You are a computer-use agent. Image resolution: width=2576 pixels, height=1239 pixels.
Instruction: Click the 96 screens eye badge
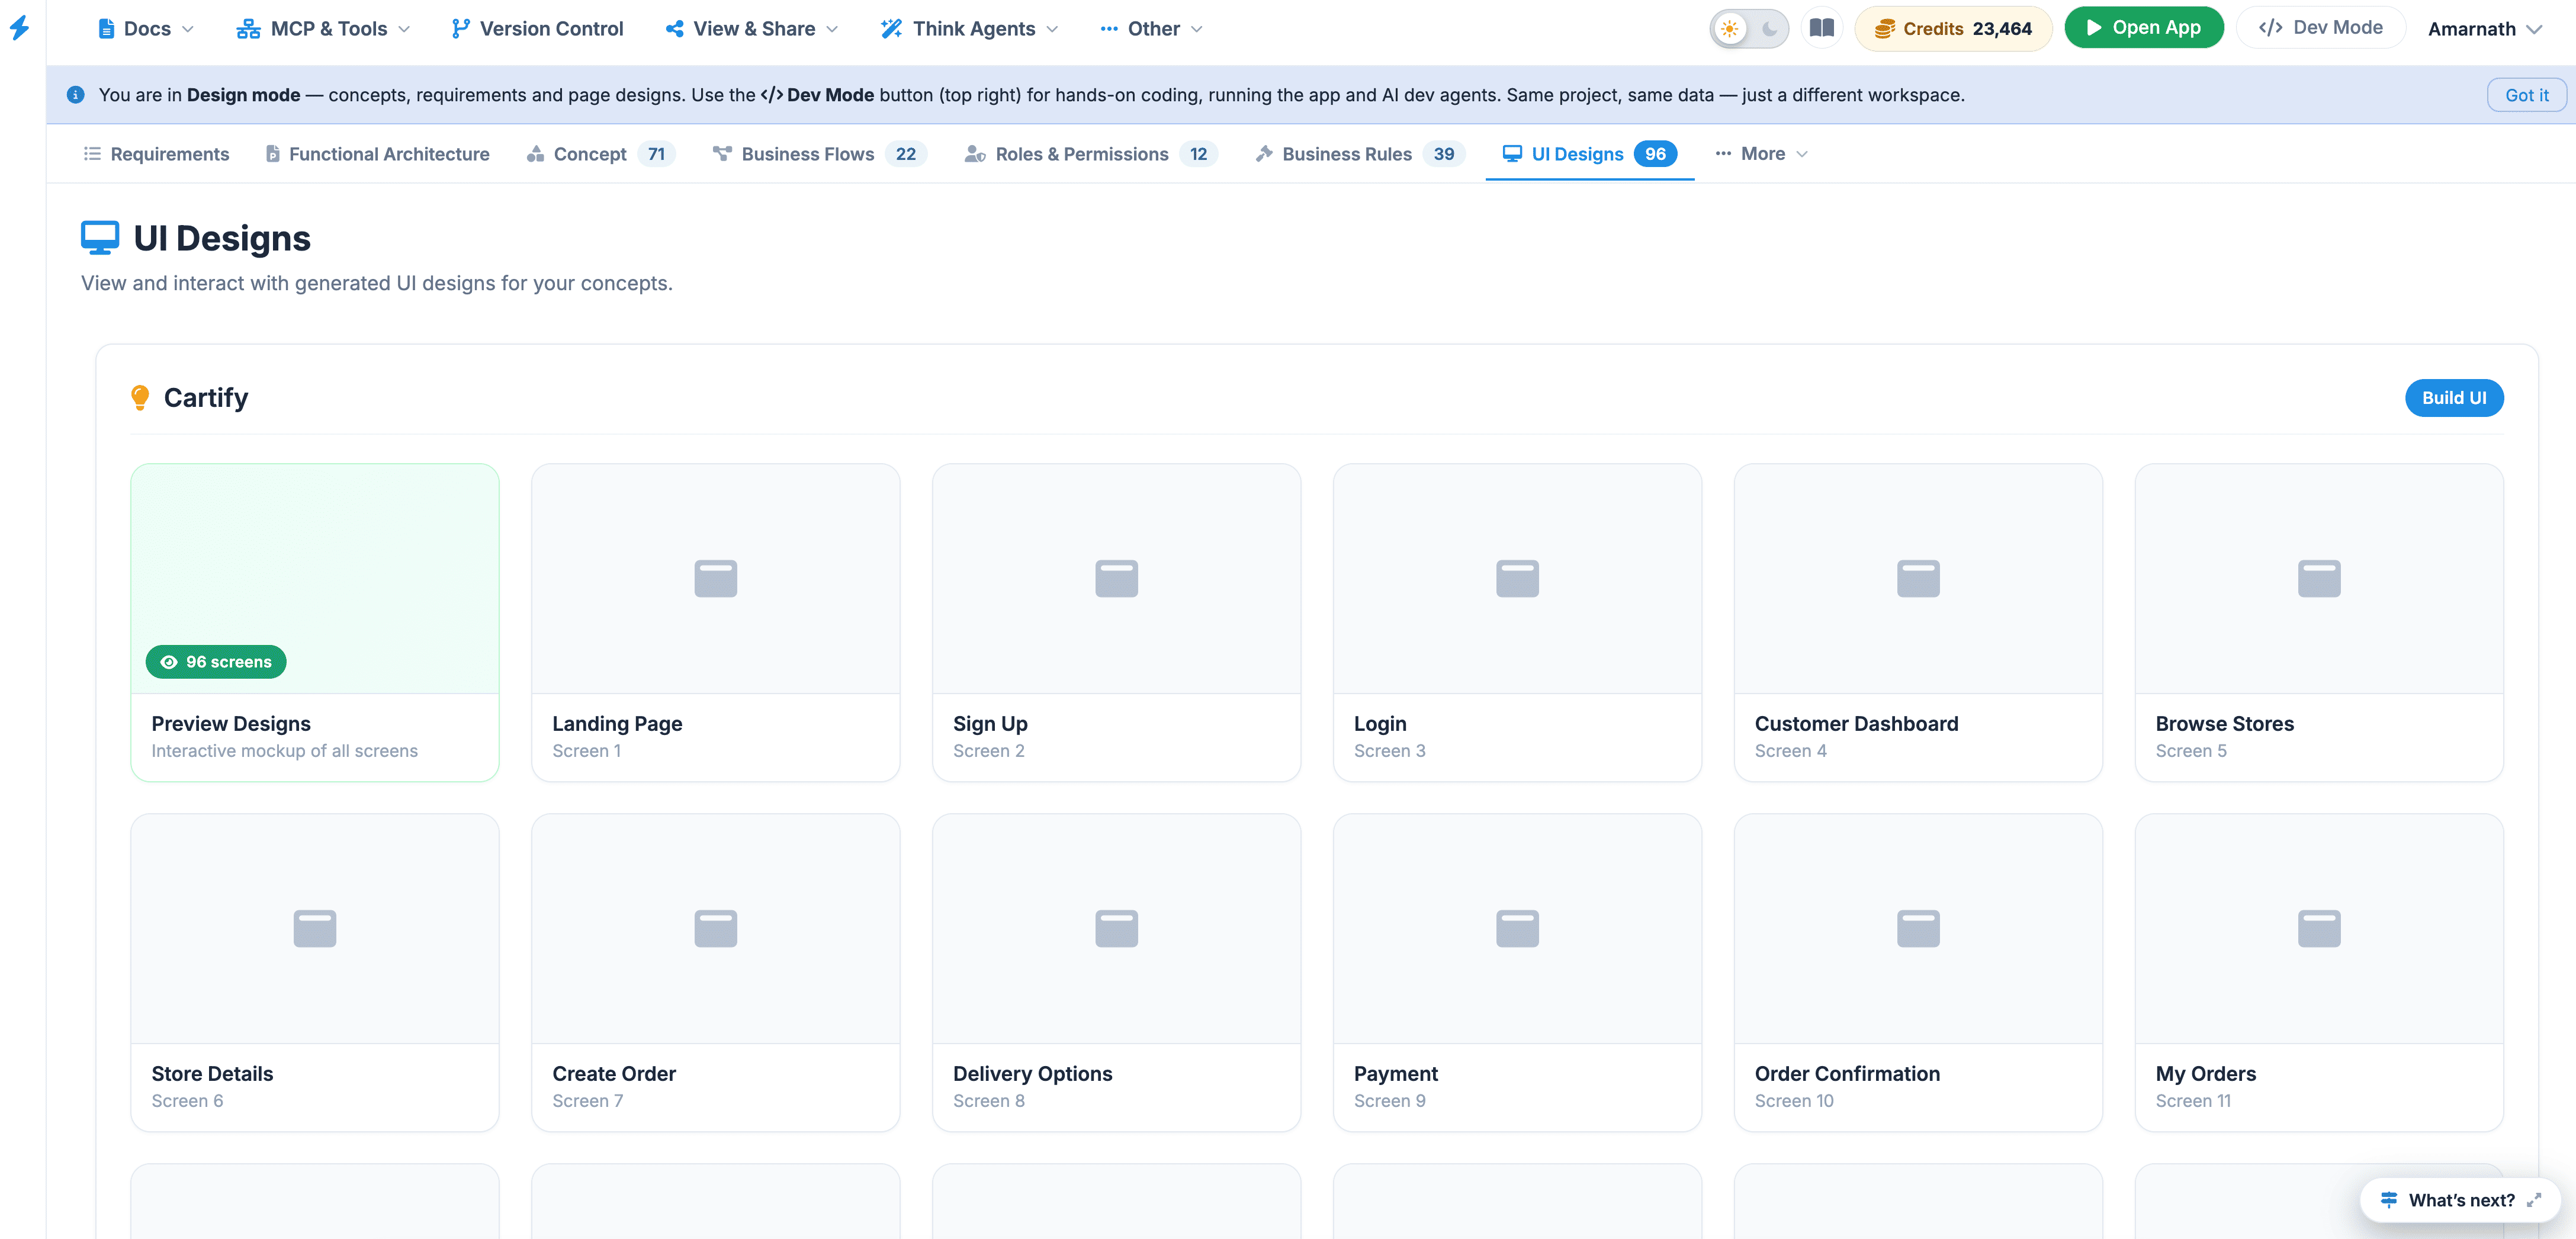pyautogui.click(x=216, y=662)
